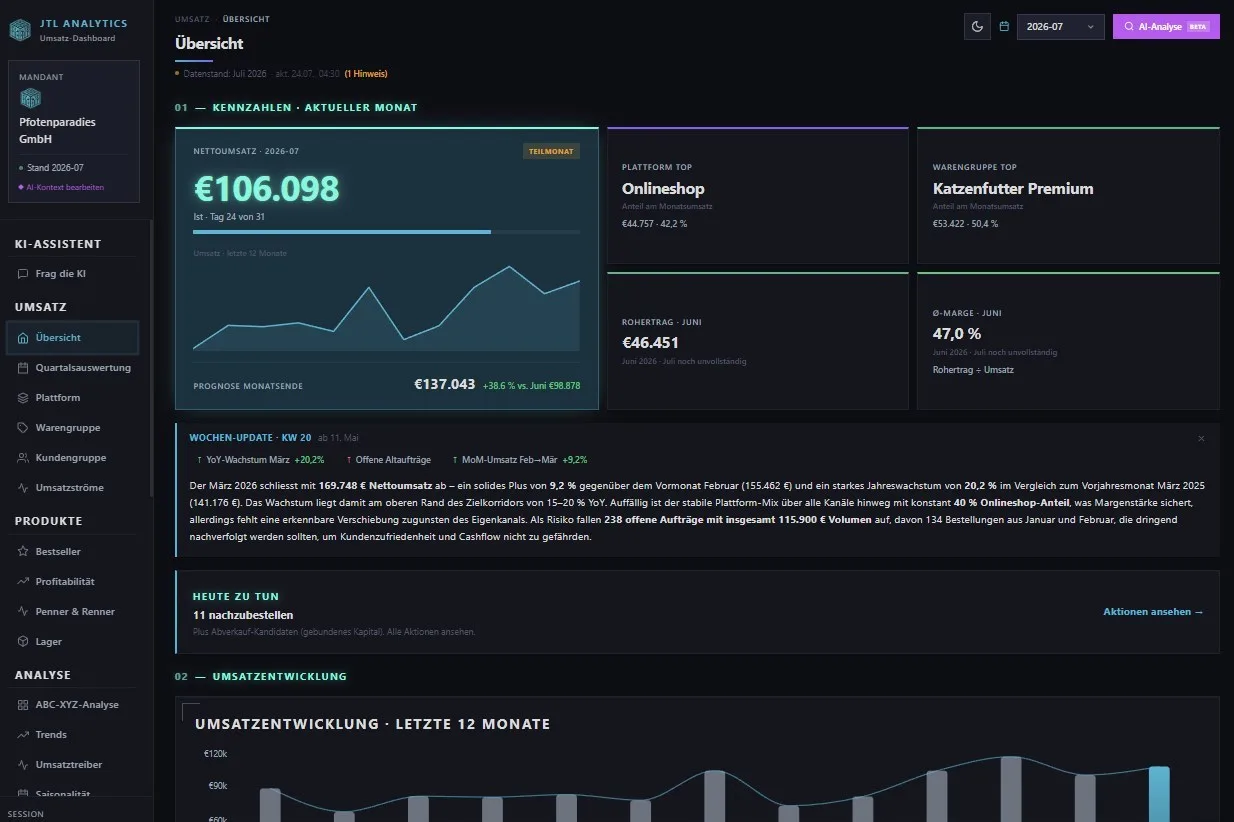The image size is (1234, 822).
Task: Click the Offene Altaufträge chip
Action: pyautogui.click(x=388, y=460)
